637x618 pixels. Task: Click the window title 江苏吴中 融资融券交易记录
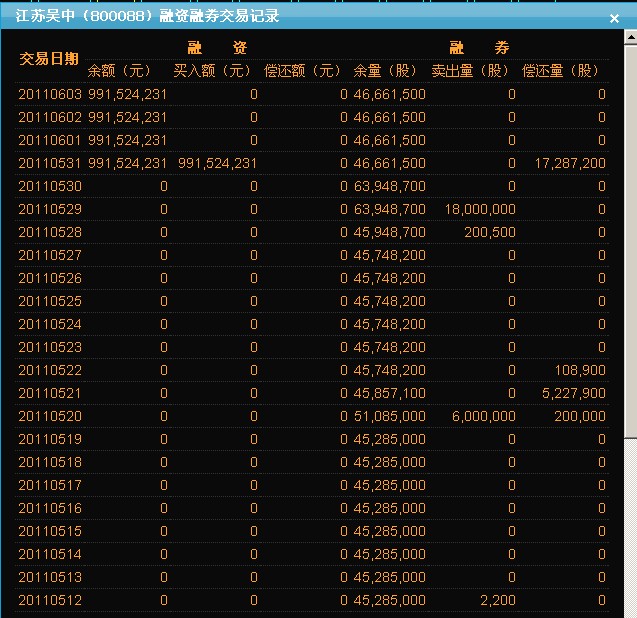tap(148, 17)
